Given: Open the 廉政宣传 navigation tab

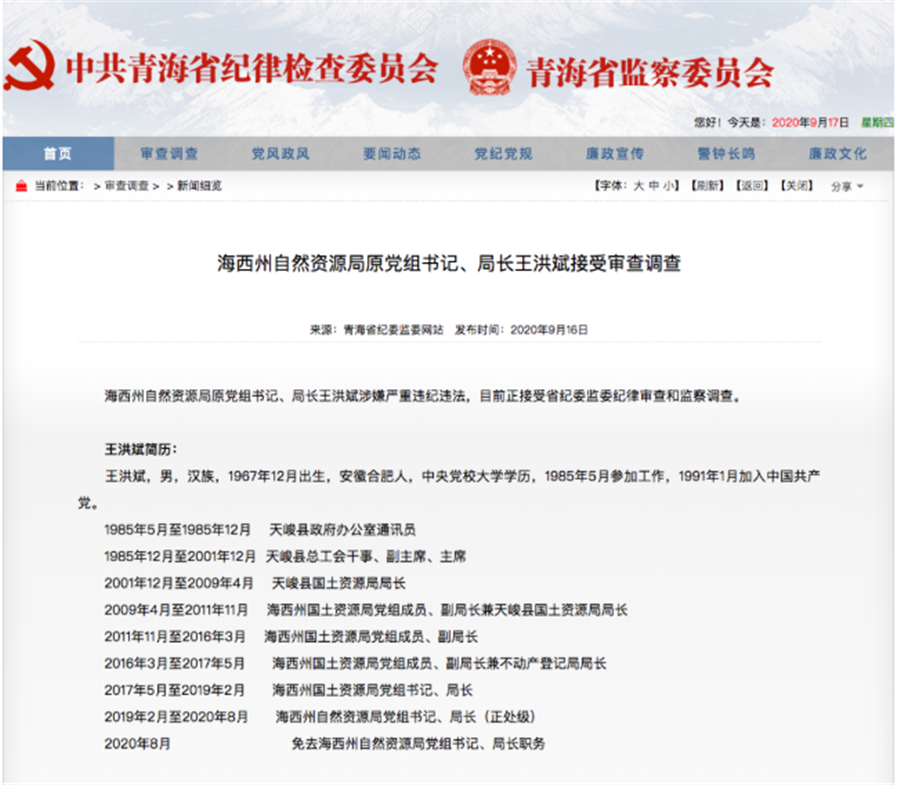Looking at the screenshot, I should [614, 154].
